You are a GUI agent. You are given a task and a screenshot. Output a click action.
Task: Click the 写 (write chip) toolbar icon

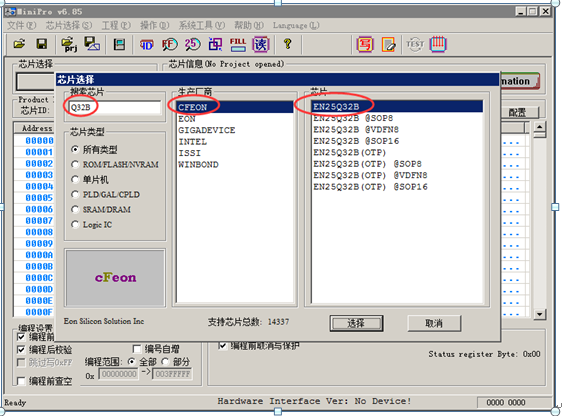click(x=365, y=44)
